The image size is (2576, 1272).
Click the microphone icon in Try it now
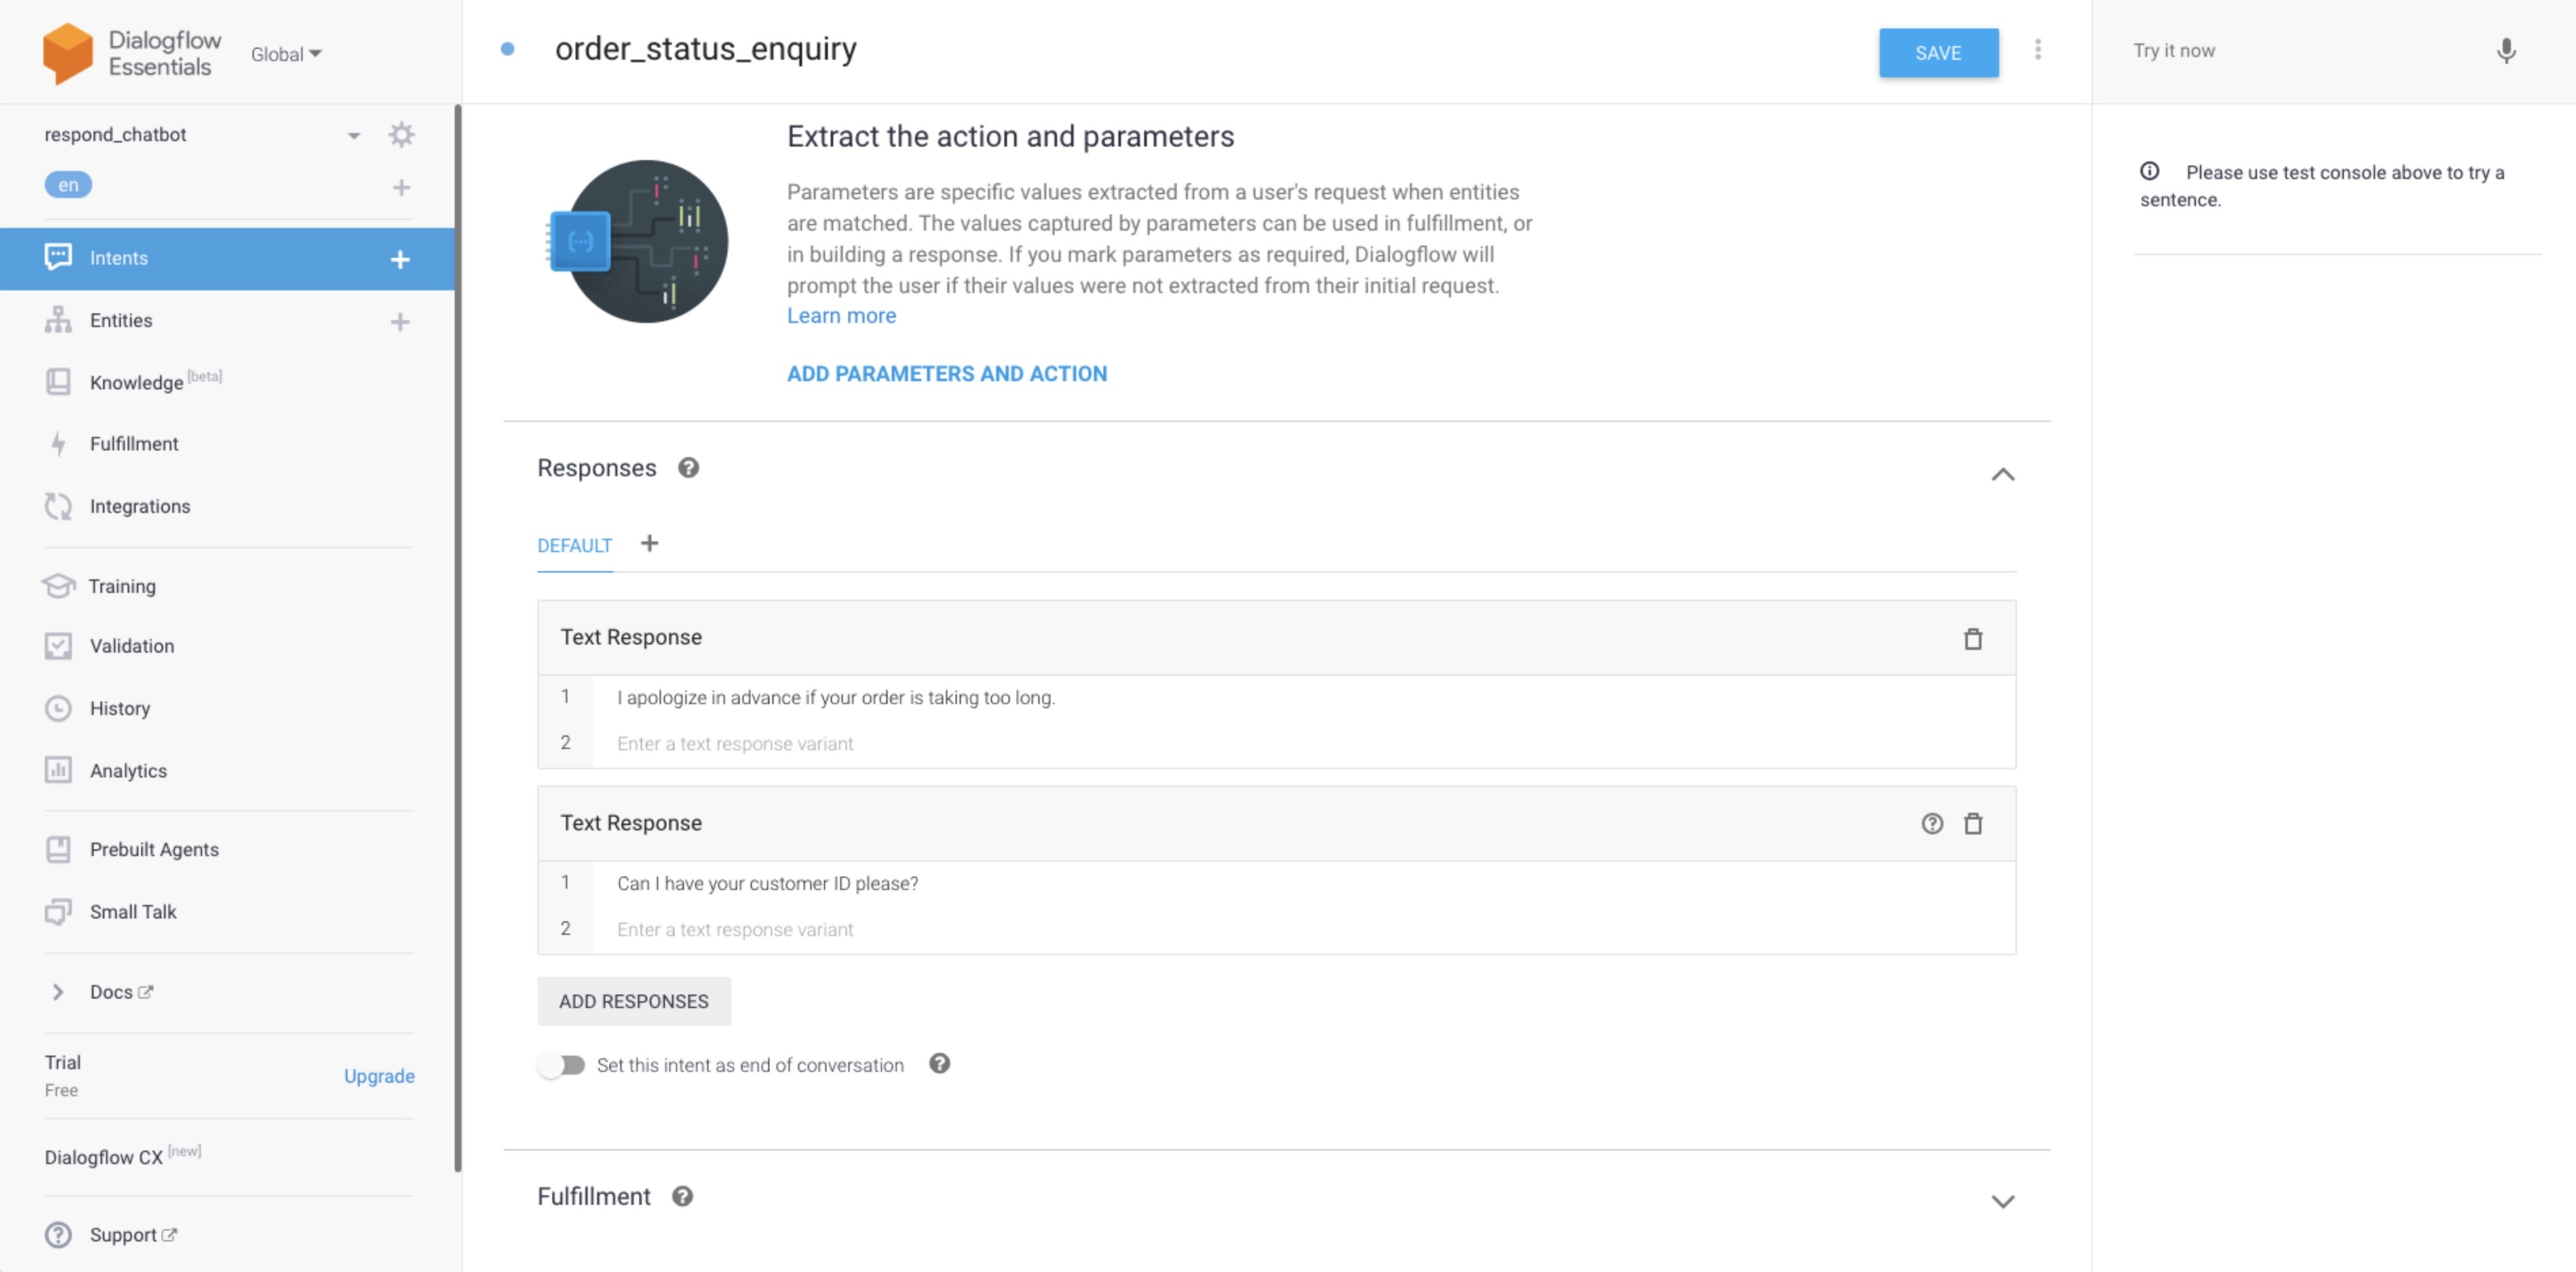pos(2505,51)
